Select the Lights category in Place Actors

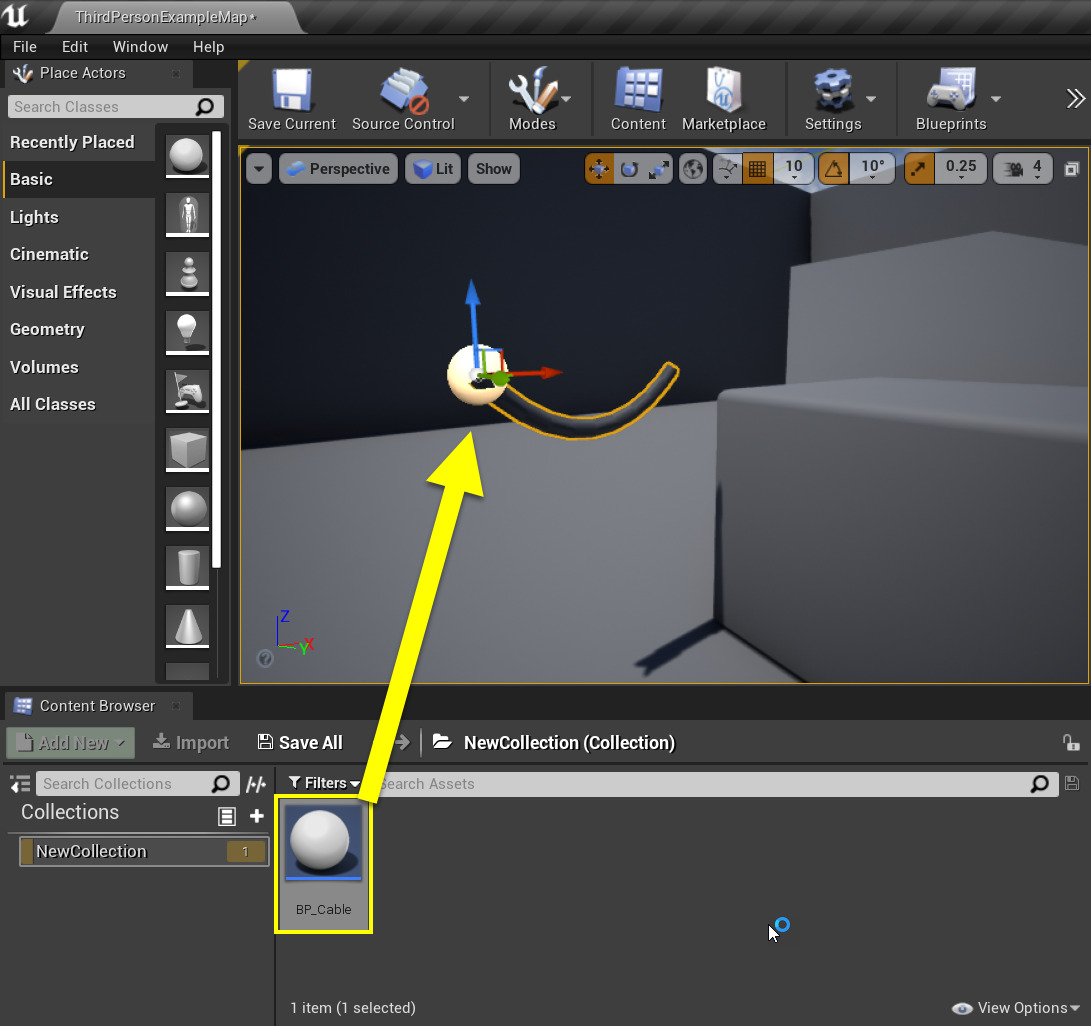tap(34, 217)
